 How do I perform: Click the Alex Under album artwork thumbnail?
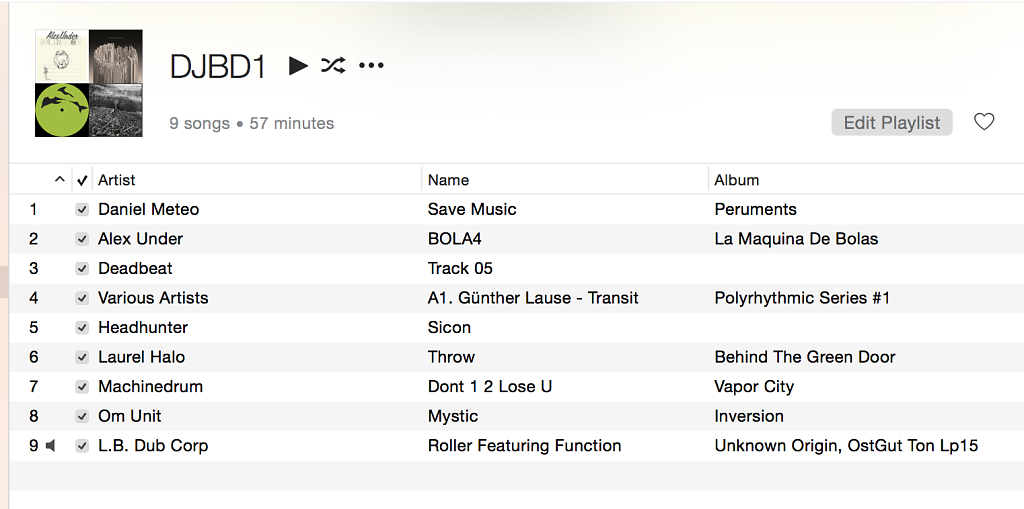(61, 56)
